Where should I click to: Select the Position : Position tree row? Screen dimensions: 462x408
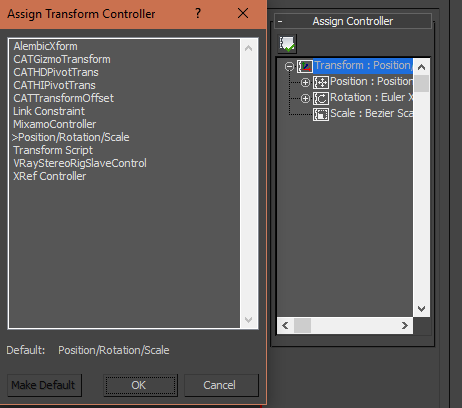click(x=371, y=82)
